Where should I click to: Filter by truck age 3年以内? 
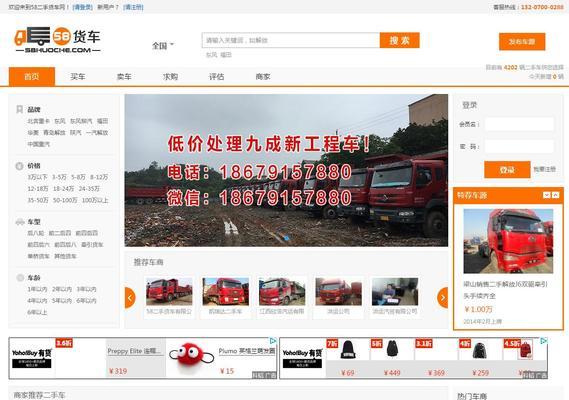coord(86,289)
